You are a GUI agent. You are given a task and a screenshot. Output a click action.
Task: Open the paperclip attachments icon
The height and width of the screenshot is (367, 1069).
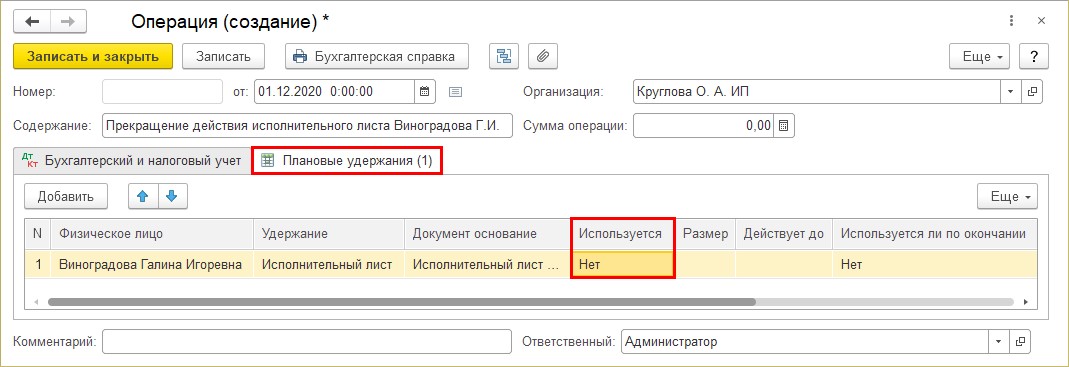pyautogui.click(x=543, y=57)
